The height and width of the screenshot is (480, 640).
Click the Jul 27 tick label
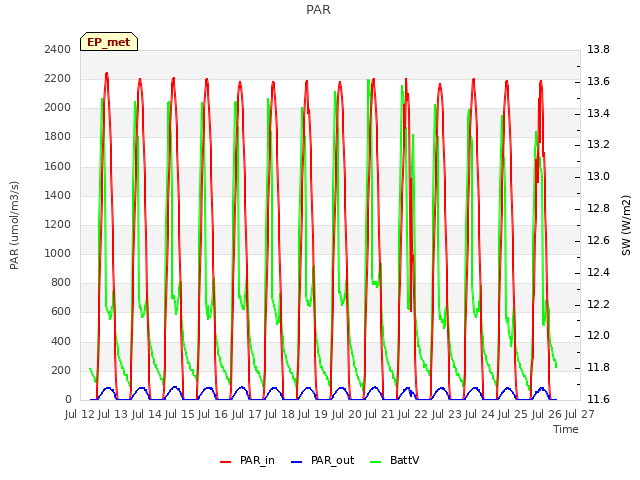tap(580, 414)
